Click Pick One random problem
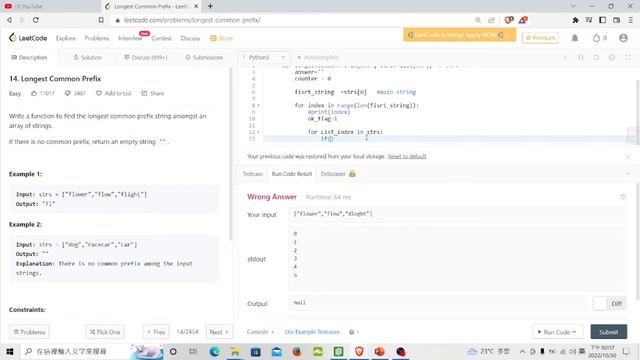Image resolution: width=640 pixels, height=360 pixels. (x=105, y=332)
